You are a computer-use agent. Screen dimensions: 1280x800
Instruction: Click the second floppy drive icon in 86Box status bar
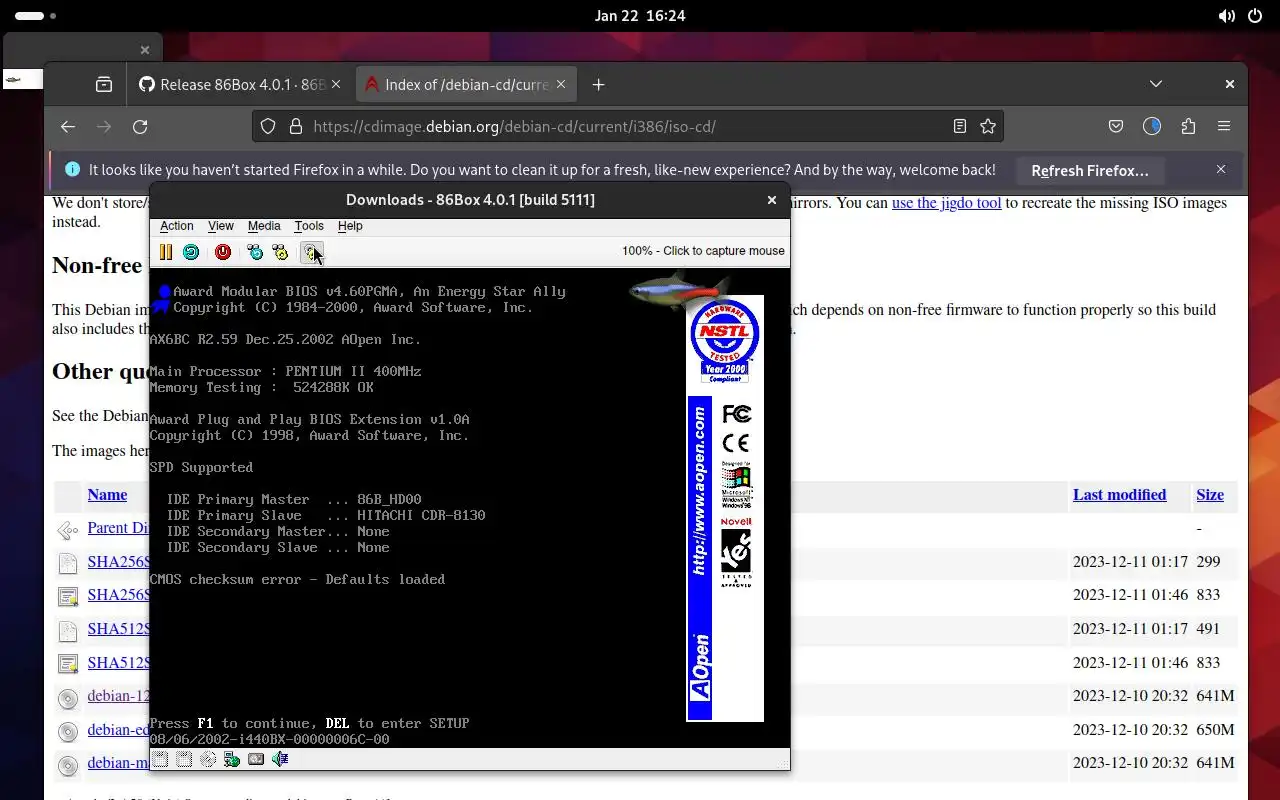184,760
